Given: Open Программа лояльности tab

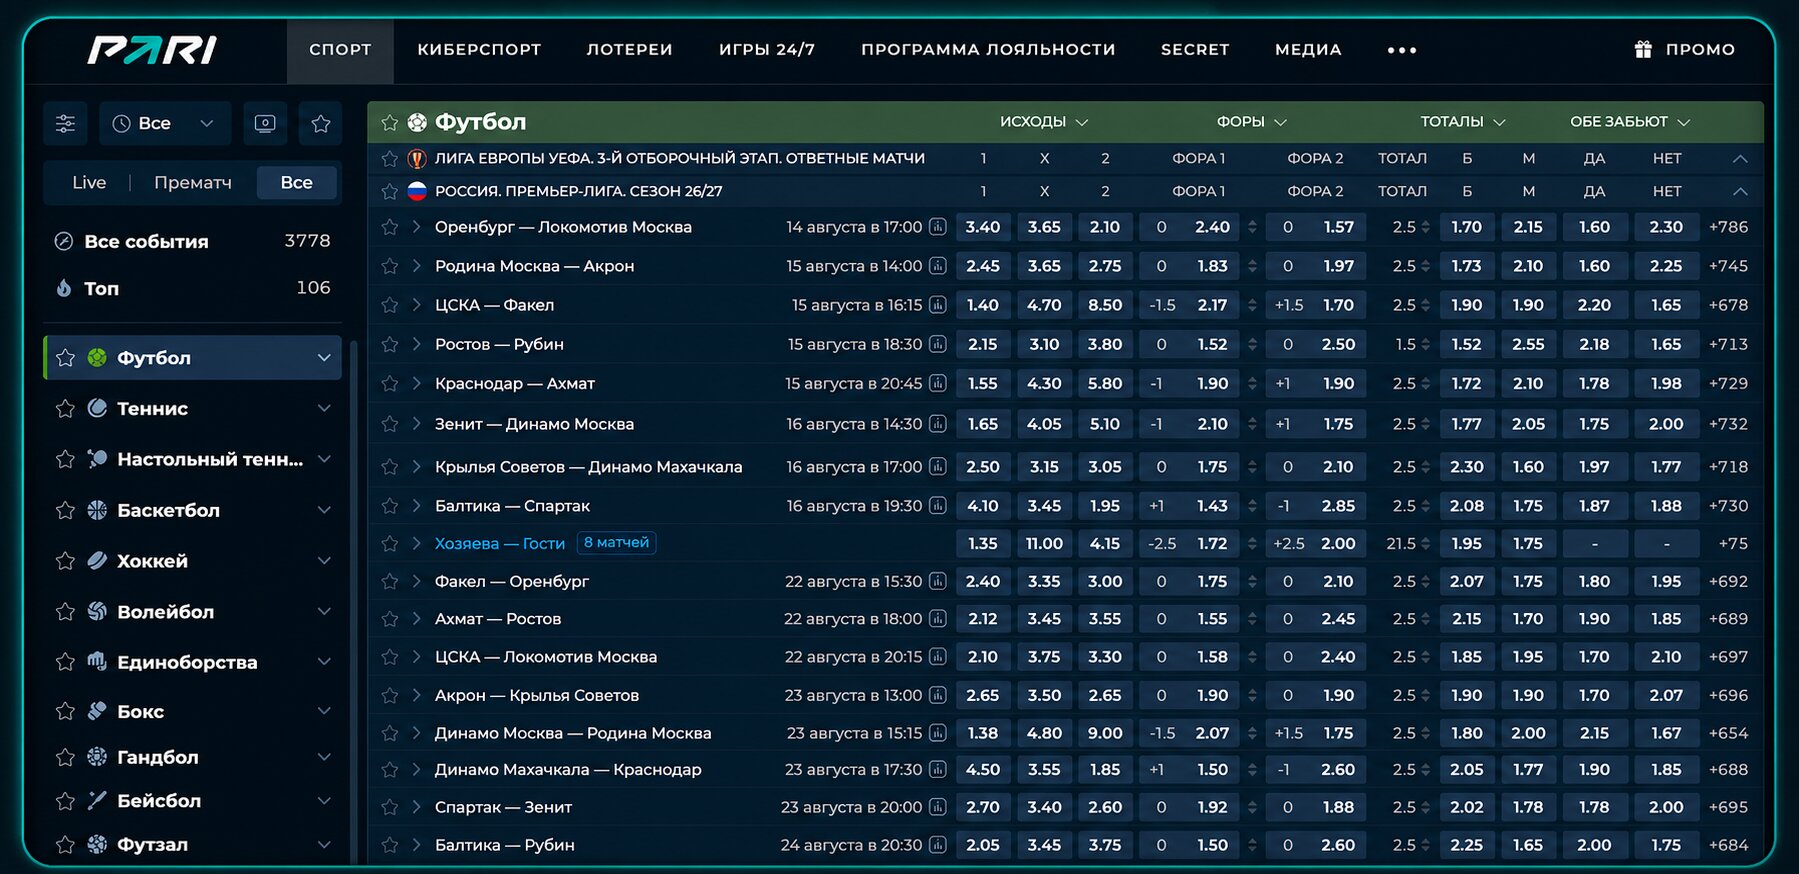Looking at the screenshot, I should pyautogui.click(x=988, y=50).
